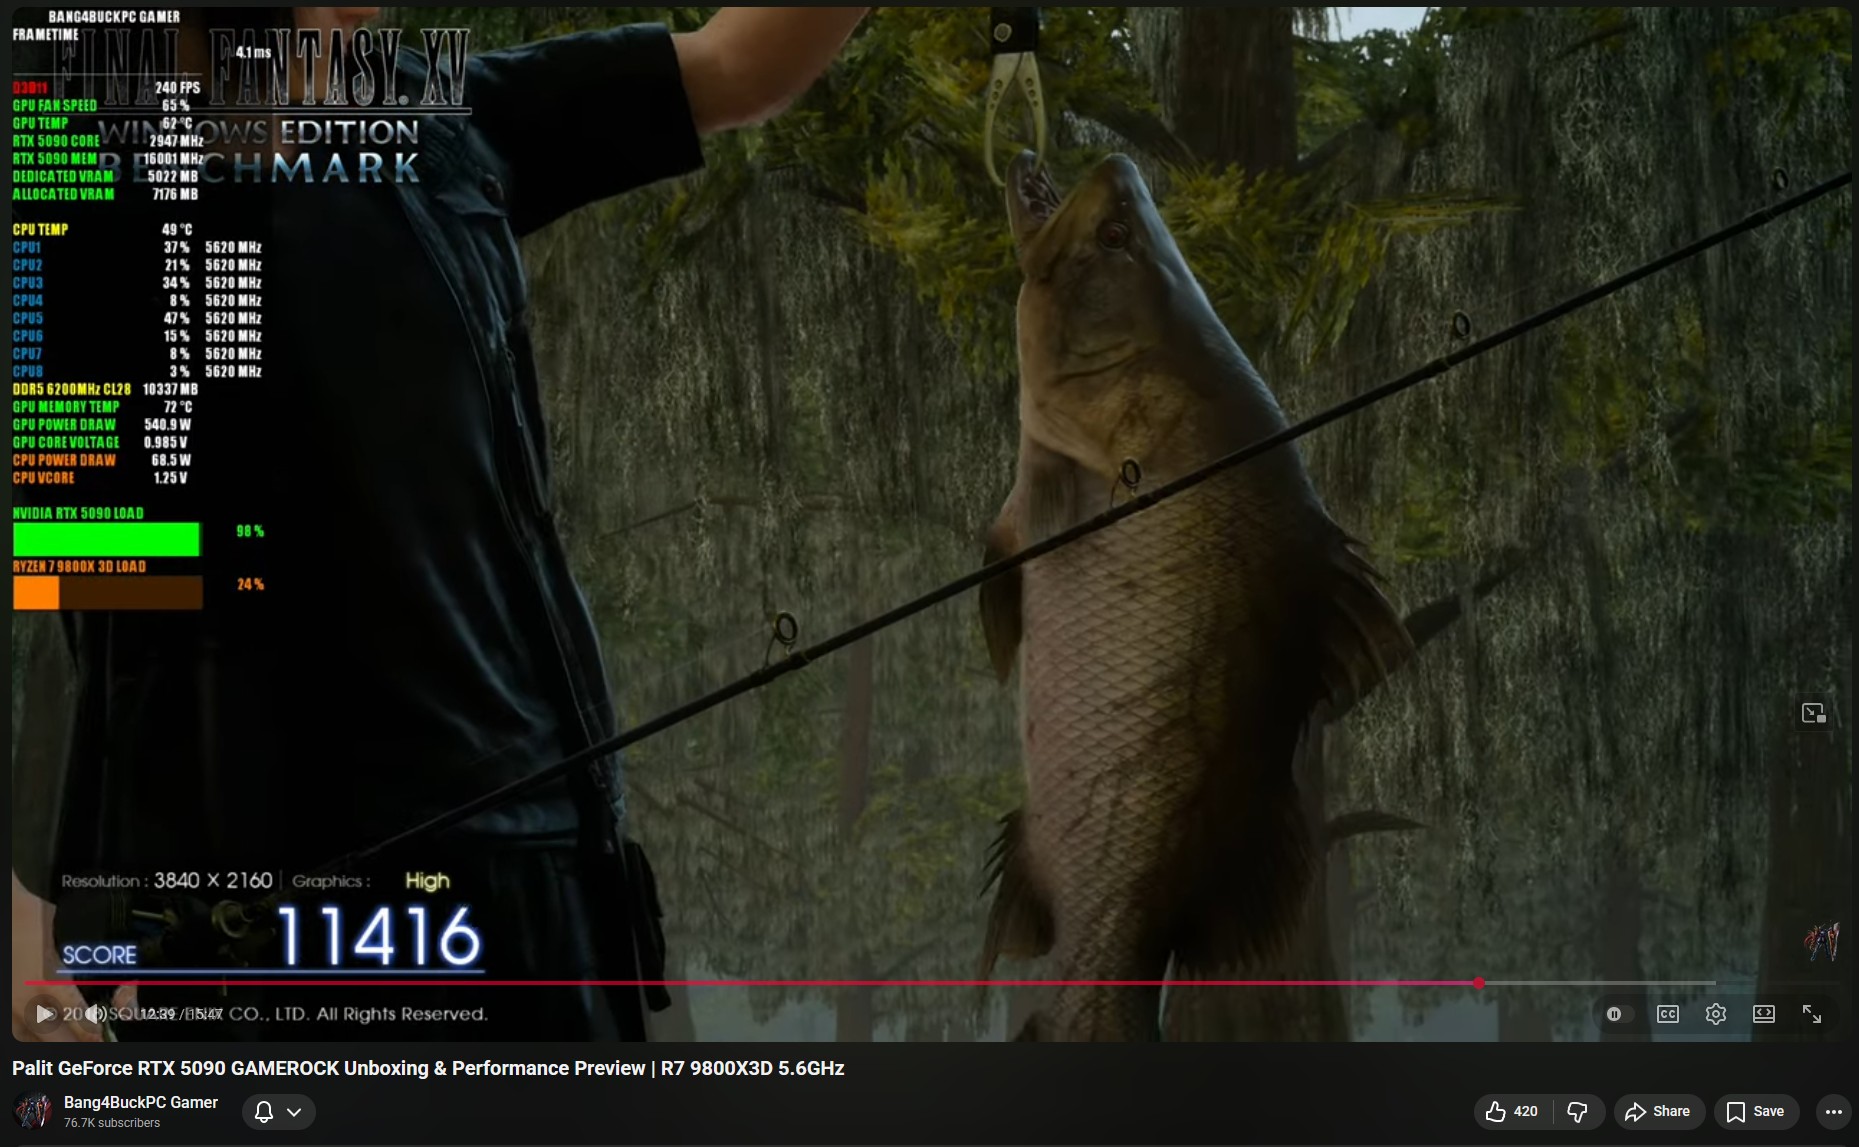Visit the Bang4BuckPC Gamer channel name link
The height and width of the screenshot is (1147, 1859).
click(x=141, y=1102)
